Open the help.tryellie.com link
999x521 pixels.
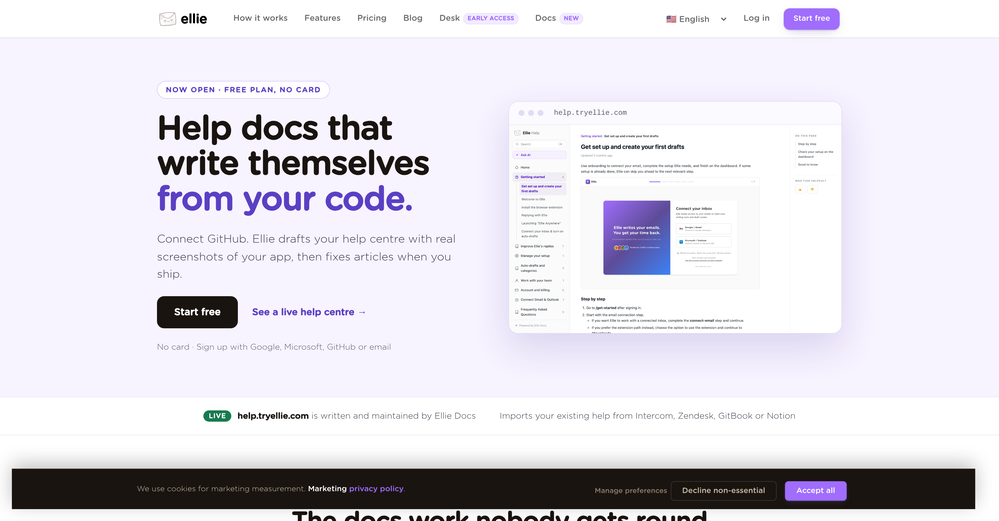(273, 416)
